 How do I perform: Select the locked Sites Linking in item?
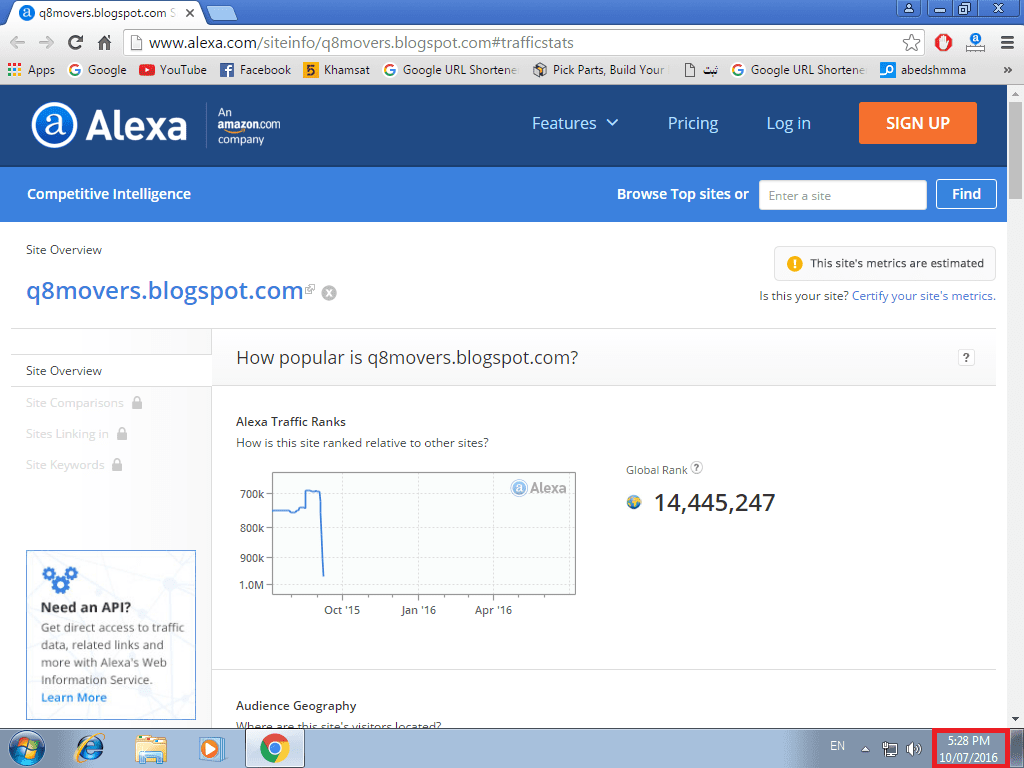pyautogui.click(x=77, y=434)
